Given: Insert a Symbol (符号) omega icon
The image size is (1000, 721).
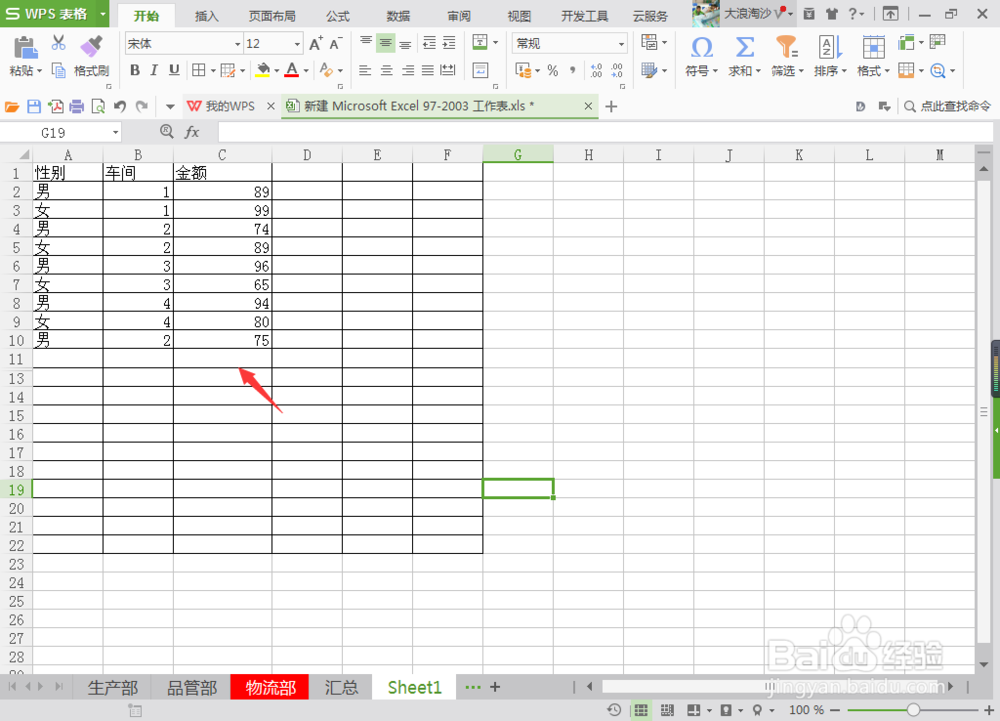Looking at the screenshot, I should click(702, 47).
